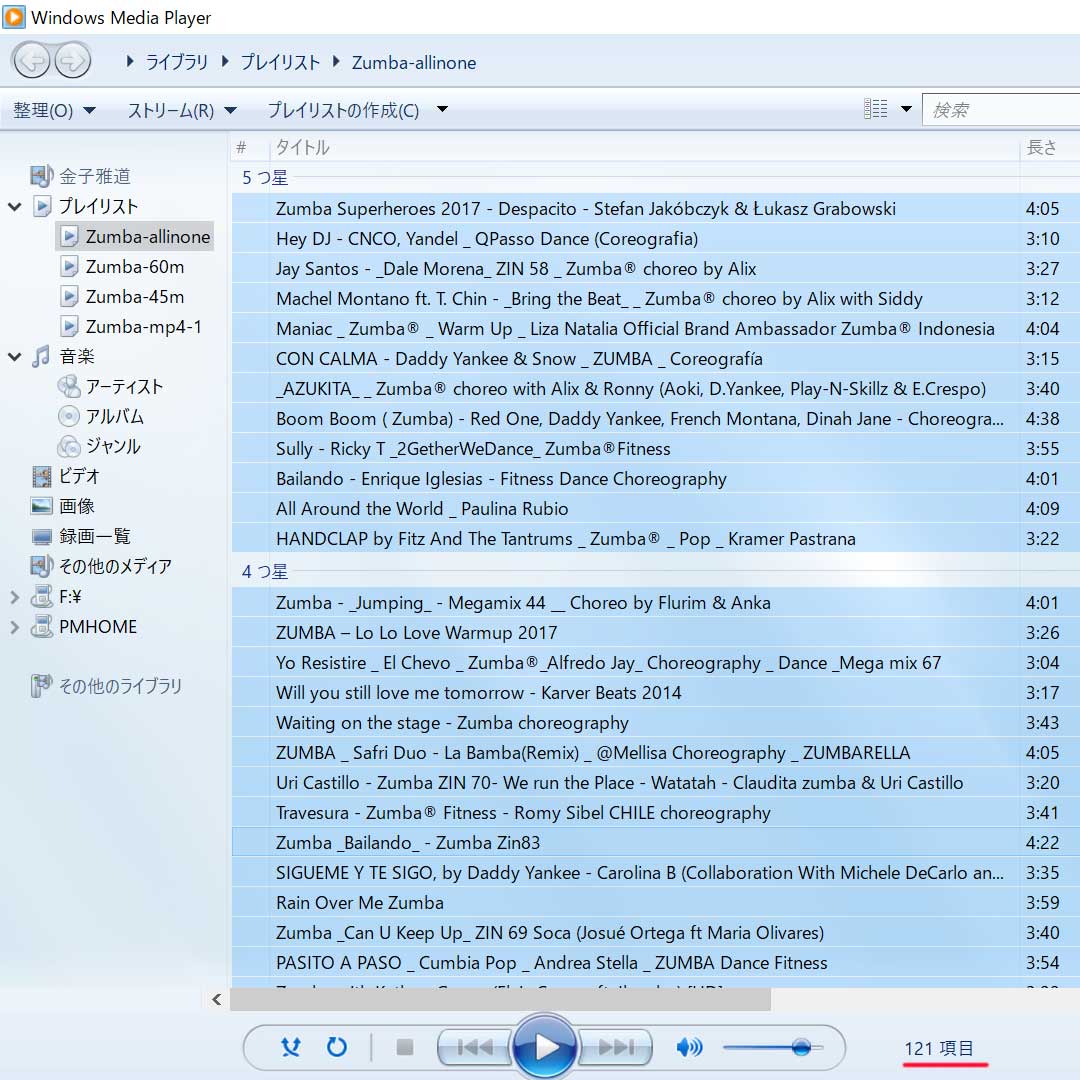The image size is (1080, 1080).
Task: Click the Previous track button
Action: click(x=474, y=1048)
